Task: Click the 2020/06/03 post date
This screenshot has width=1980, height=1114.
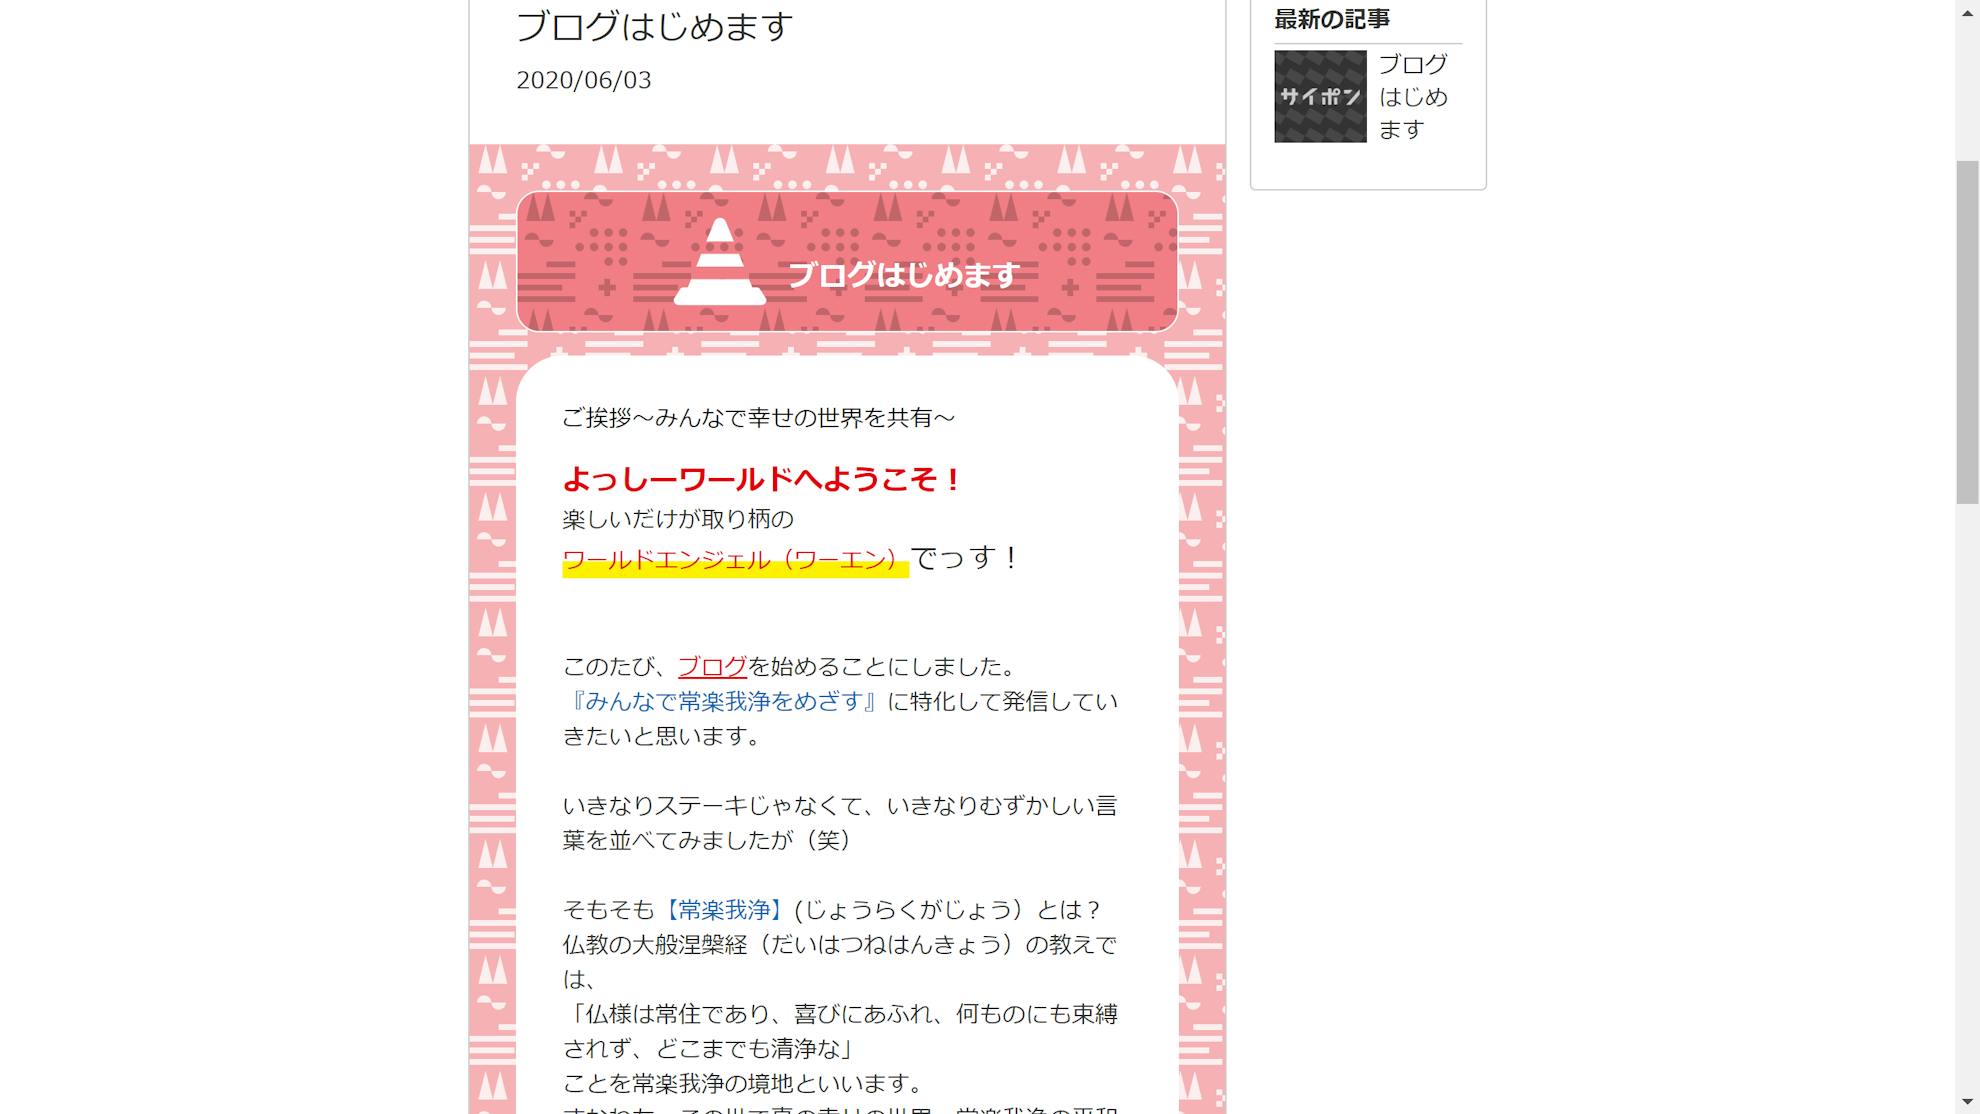Action: (584, 80)
